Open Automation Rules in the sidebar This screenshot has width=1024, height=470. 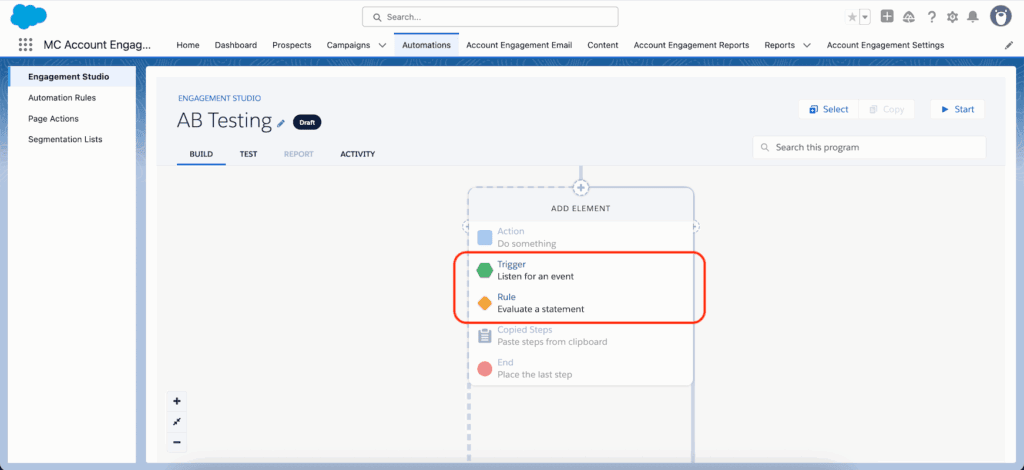(62, 98)
